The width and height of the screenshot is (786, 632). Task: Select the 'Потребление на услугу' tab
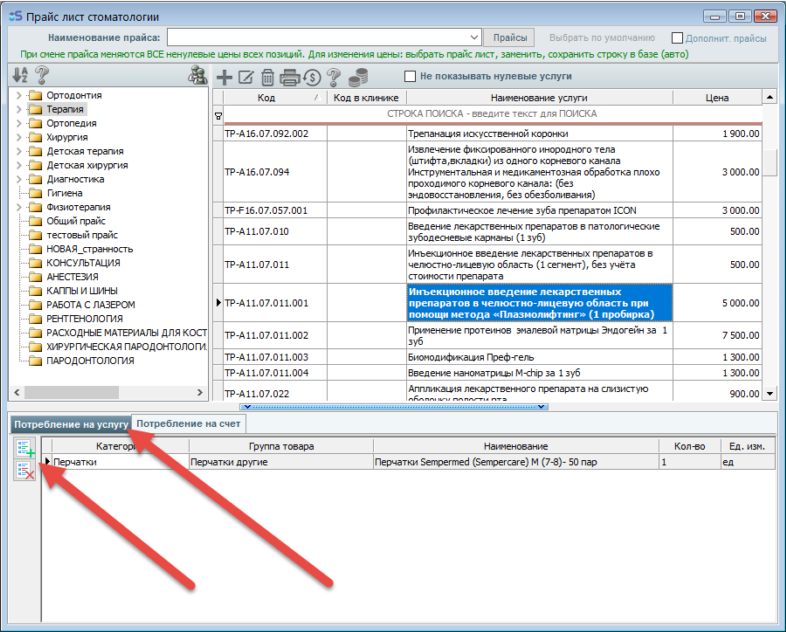click(71, 424)
